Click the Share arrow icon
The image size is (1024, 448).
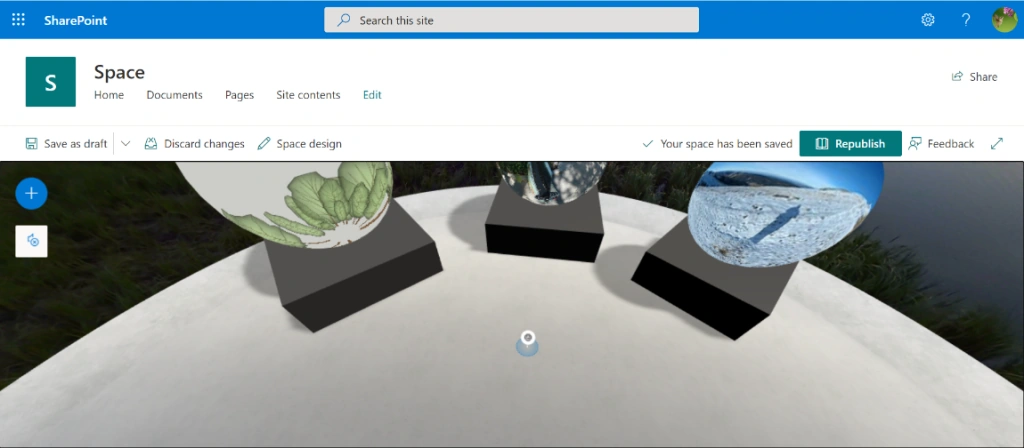pyautogui.click(x=957, y=76)
